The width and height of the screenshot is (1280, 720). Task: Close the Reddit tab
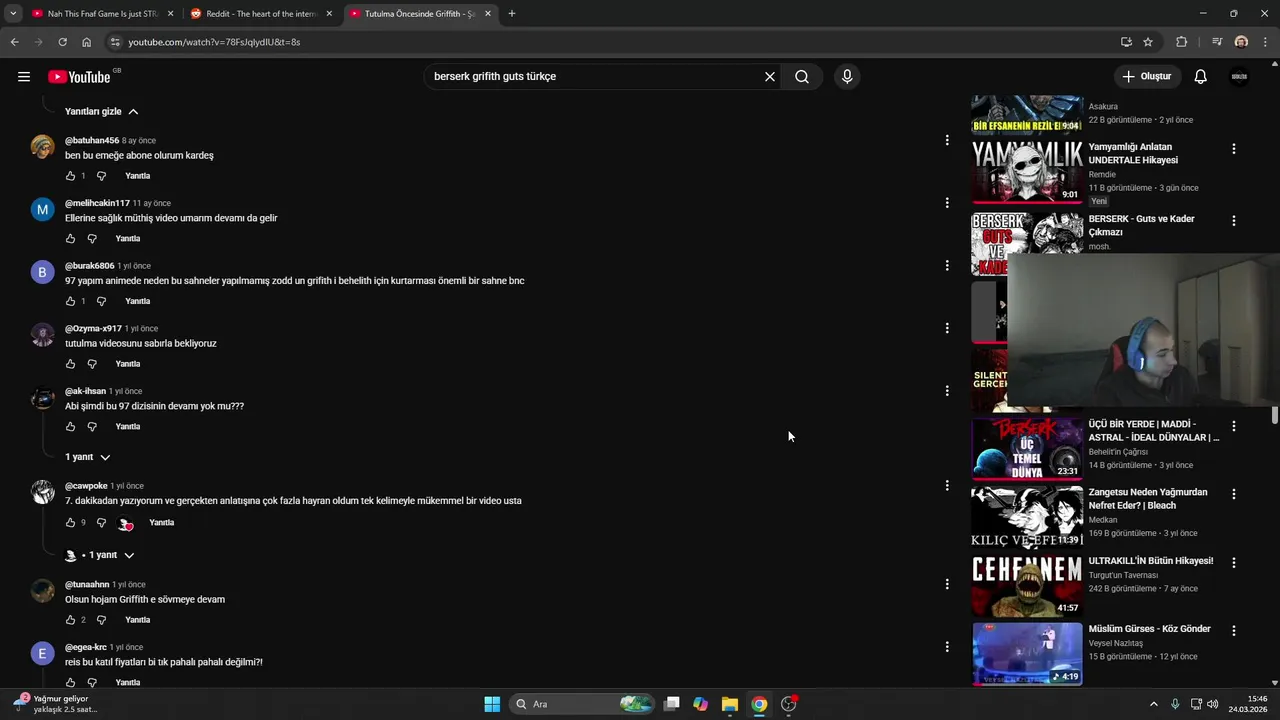click(329, 14)
